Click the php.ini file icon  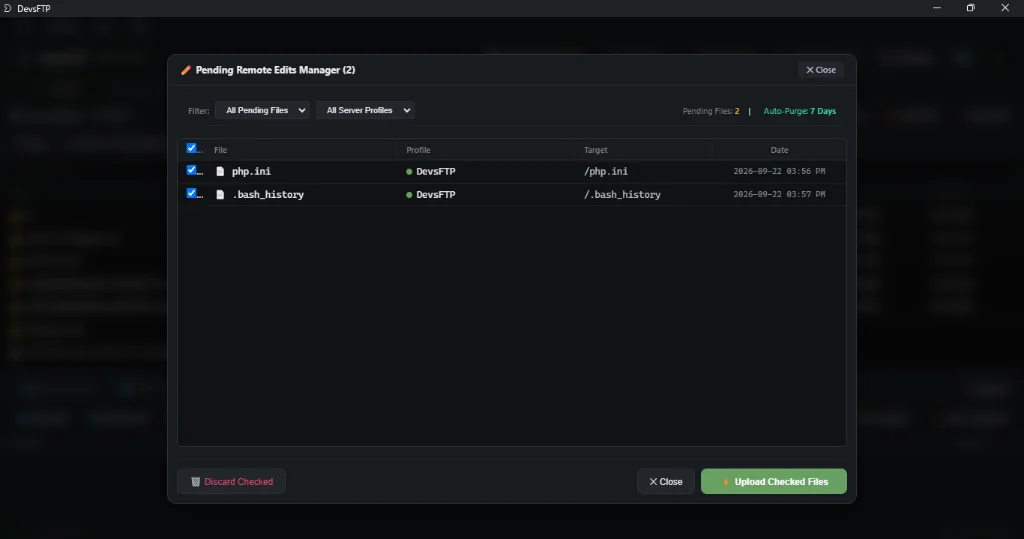[x=220, y=171]
